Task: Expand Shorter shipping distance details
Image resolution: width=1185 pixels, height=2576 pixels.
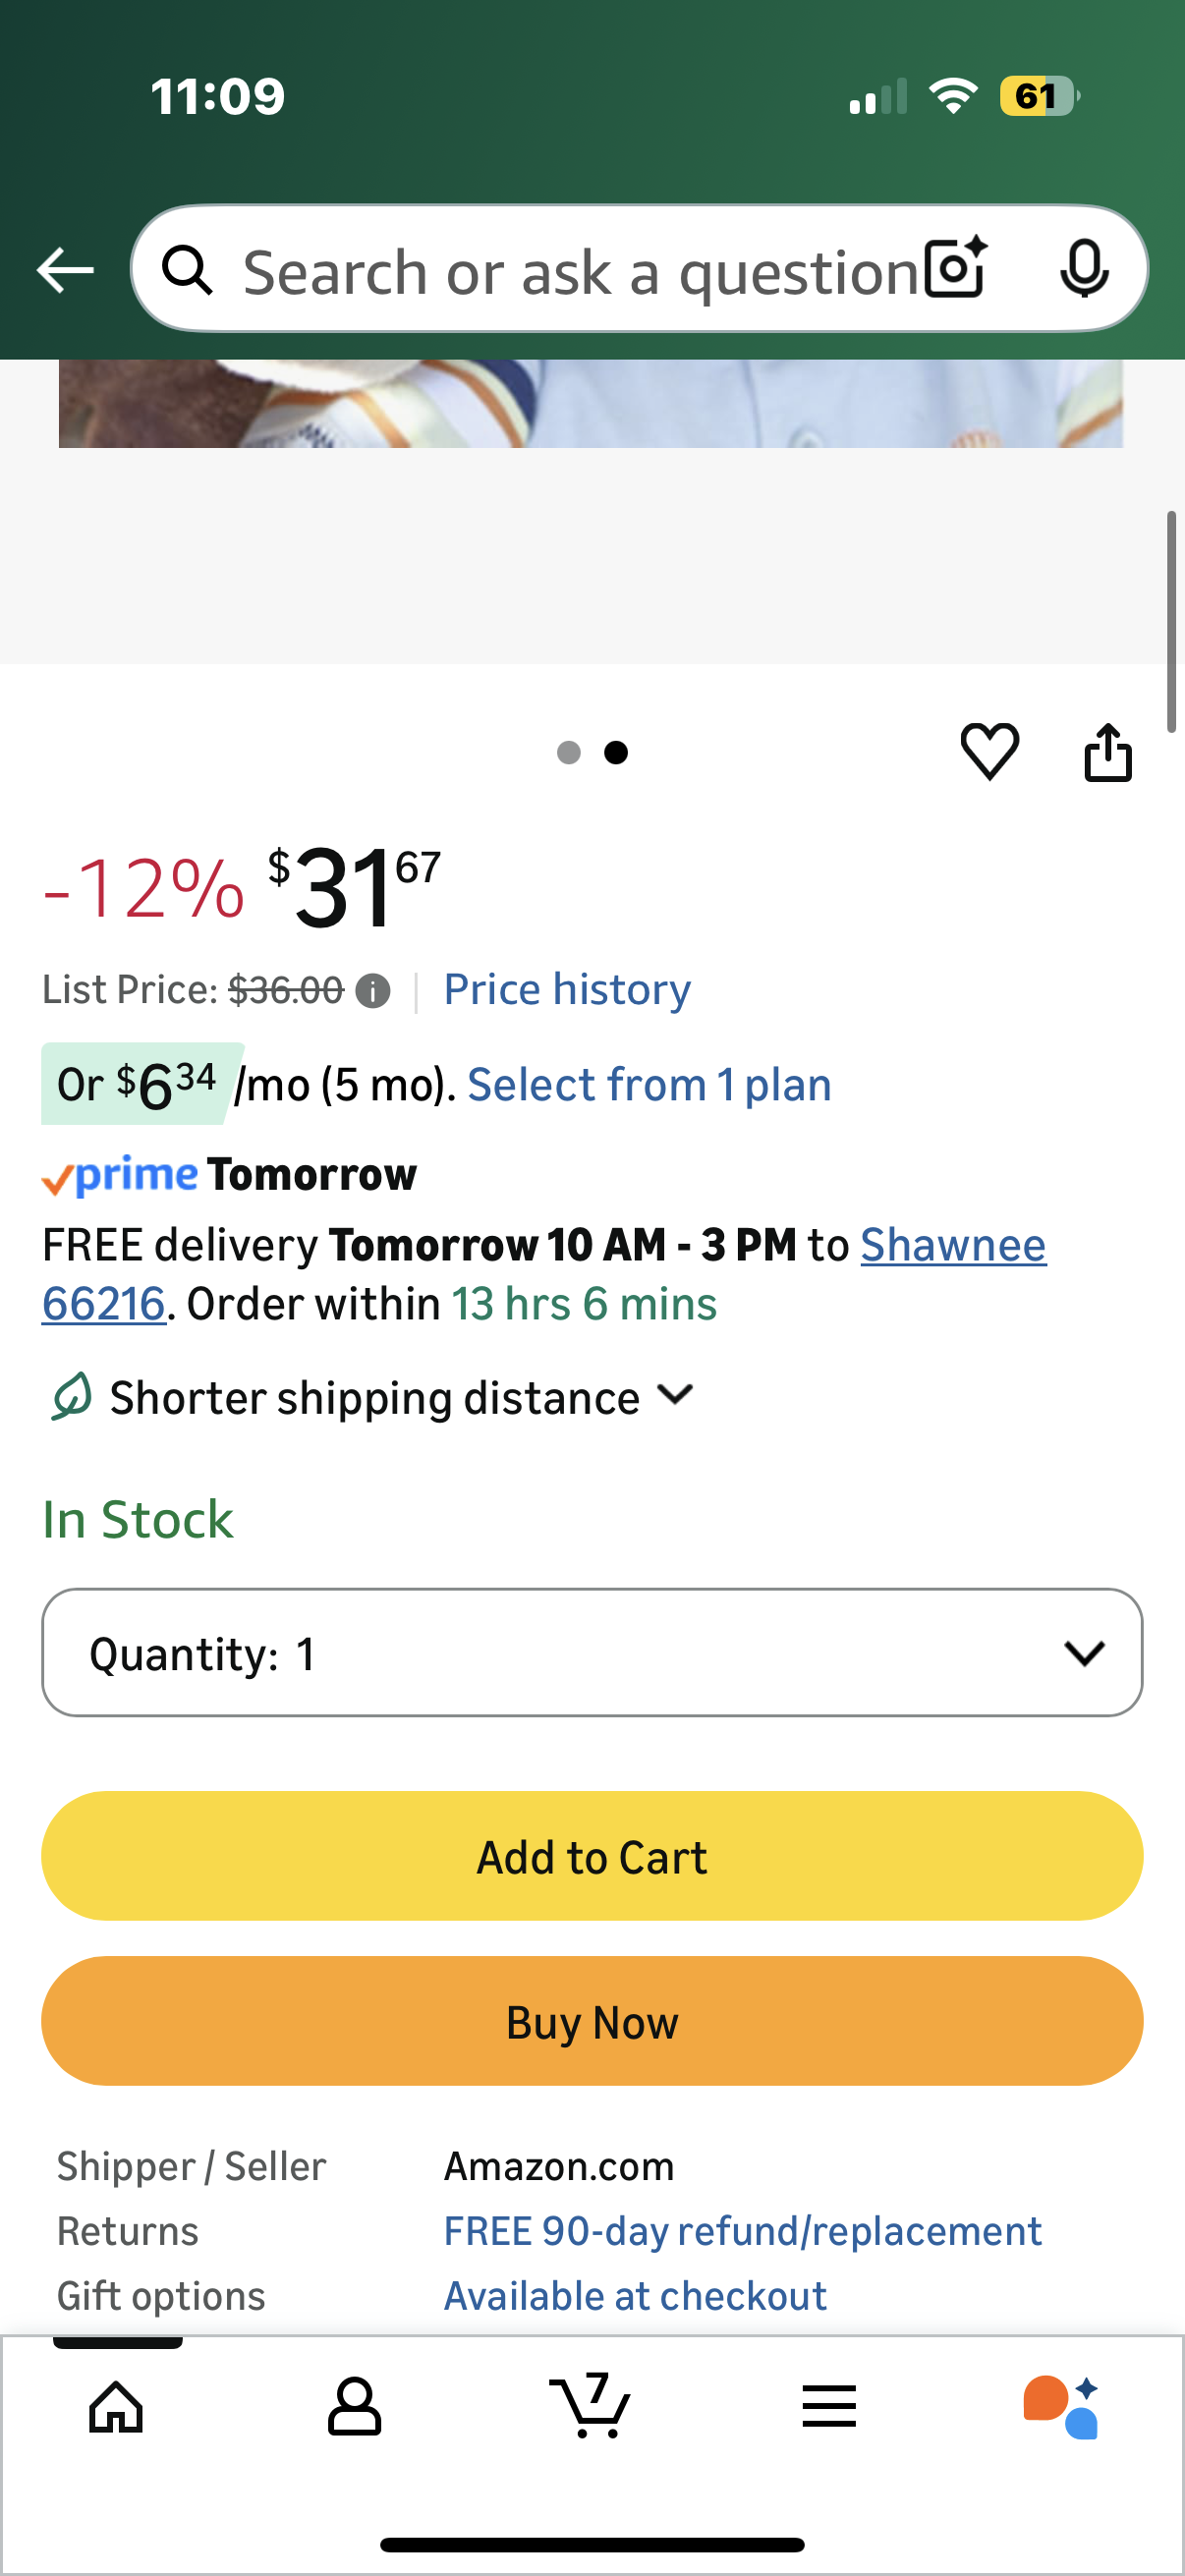Action: [x=400, y=1397]
